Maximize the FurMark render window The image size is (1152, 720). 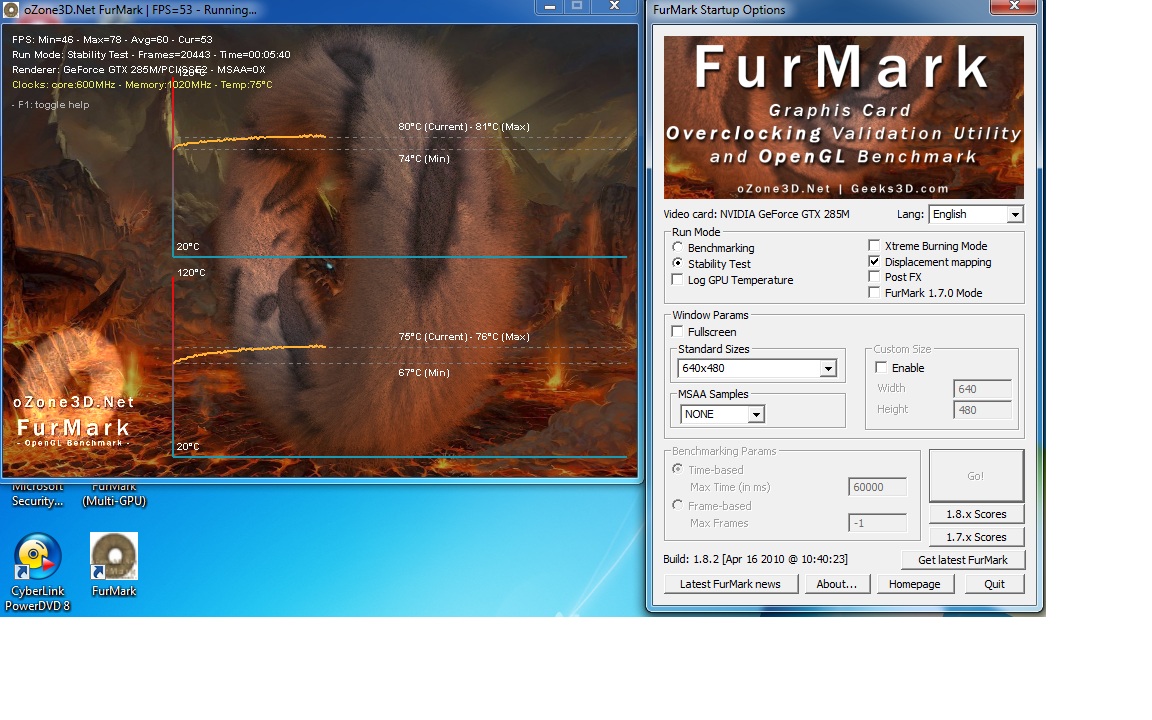click(x=577, y=7)
